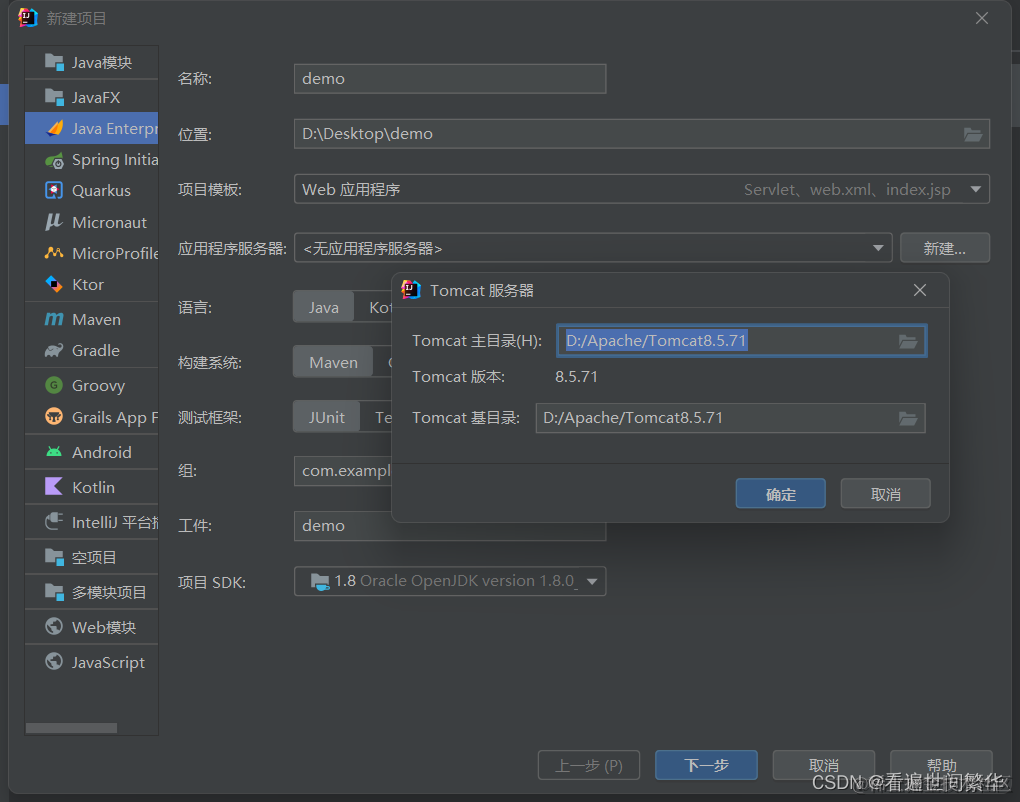
Task: Select the Java模块 project type icon
Action: 54,62
